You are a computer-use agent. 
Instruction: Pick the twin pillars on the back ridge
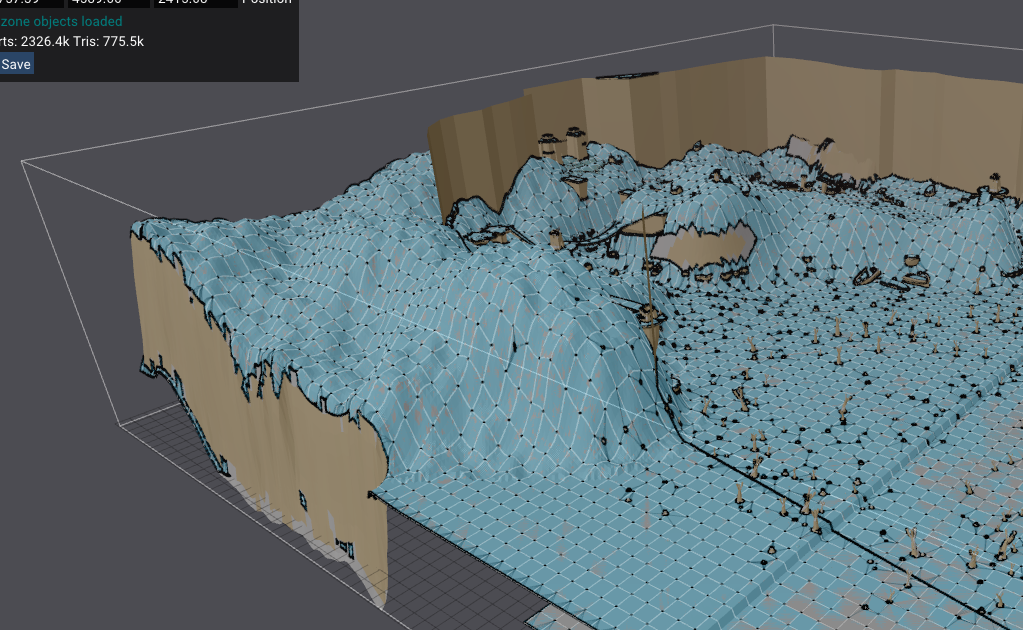tap(561, 145)
